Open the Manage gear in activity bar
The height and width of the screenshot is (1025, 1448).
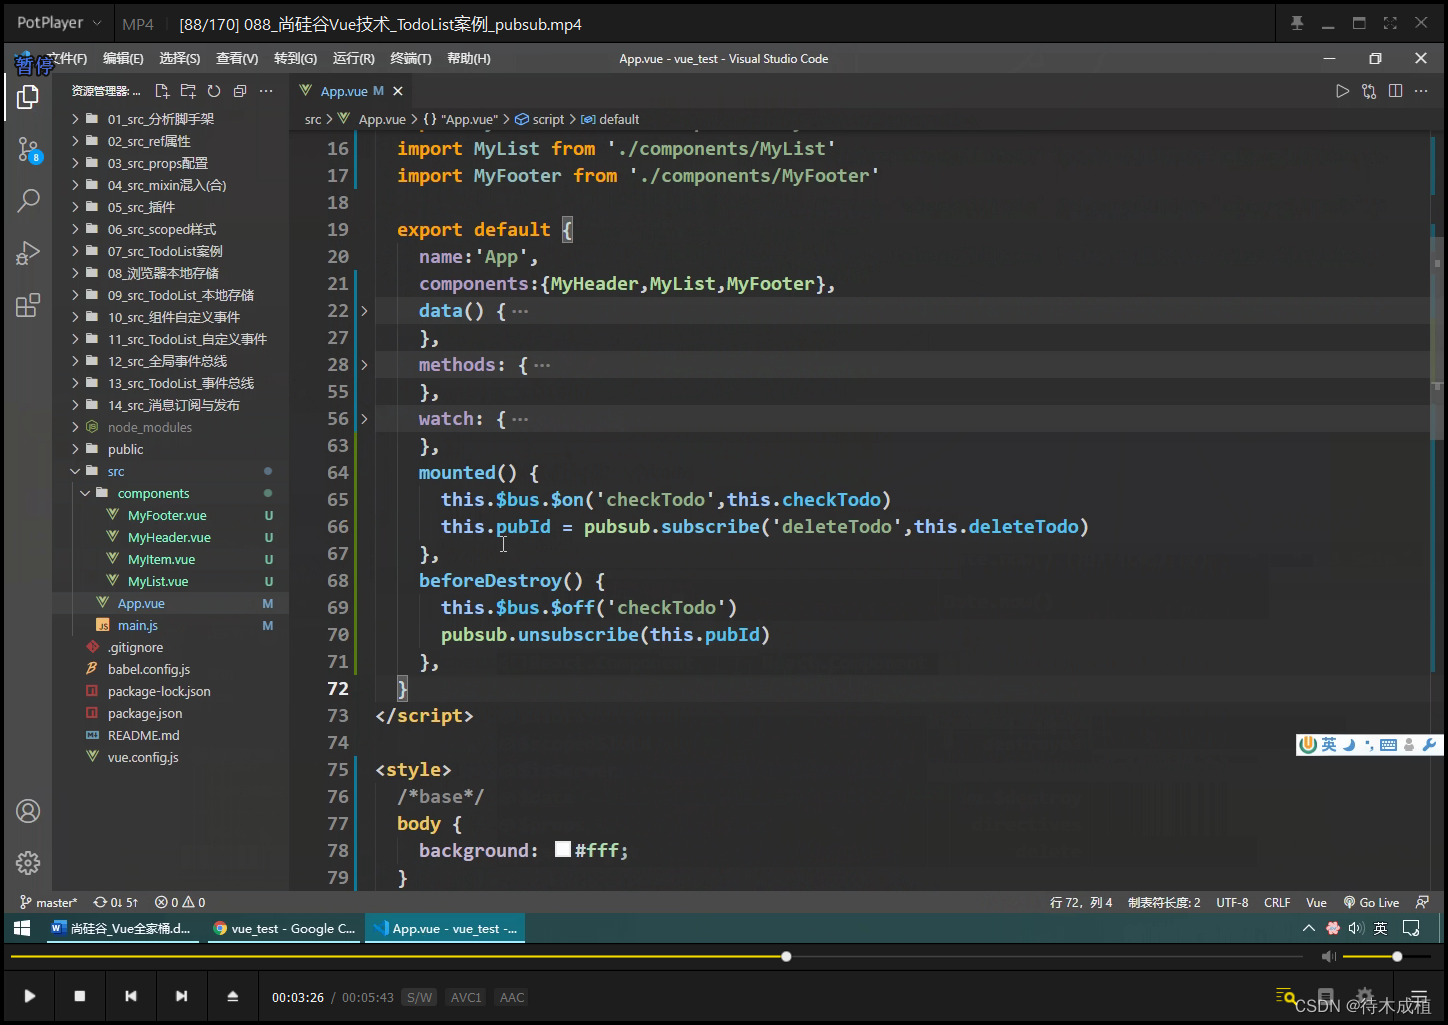[28, 862]
